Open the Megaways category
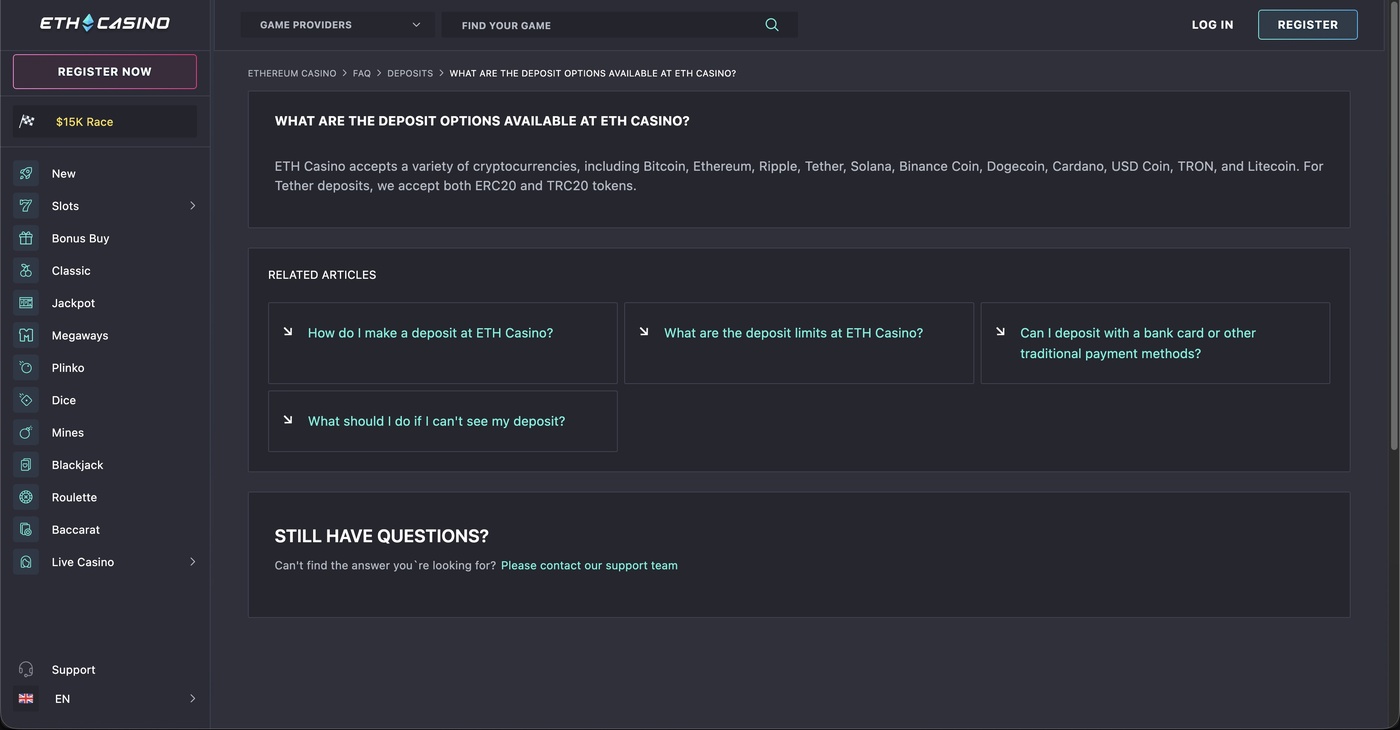The image size is (1400, 730). coord(80,336)
